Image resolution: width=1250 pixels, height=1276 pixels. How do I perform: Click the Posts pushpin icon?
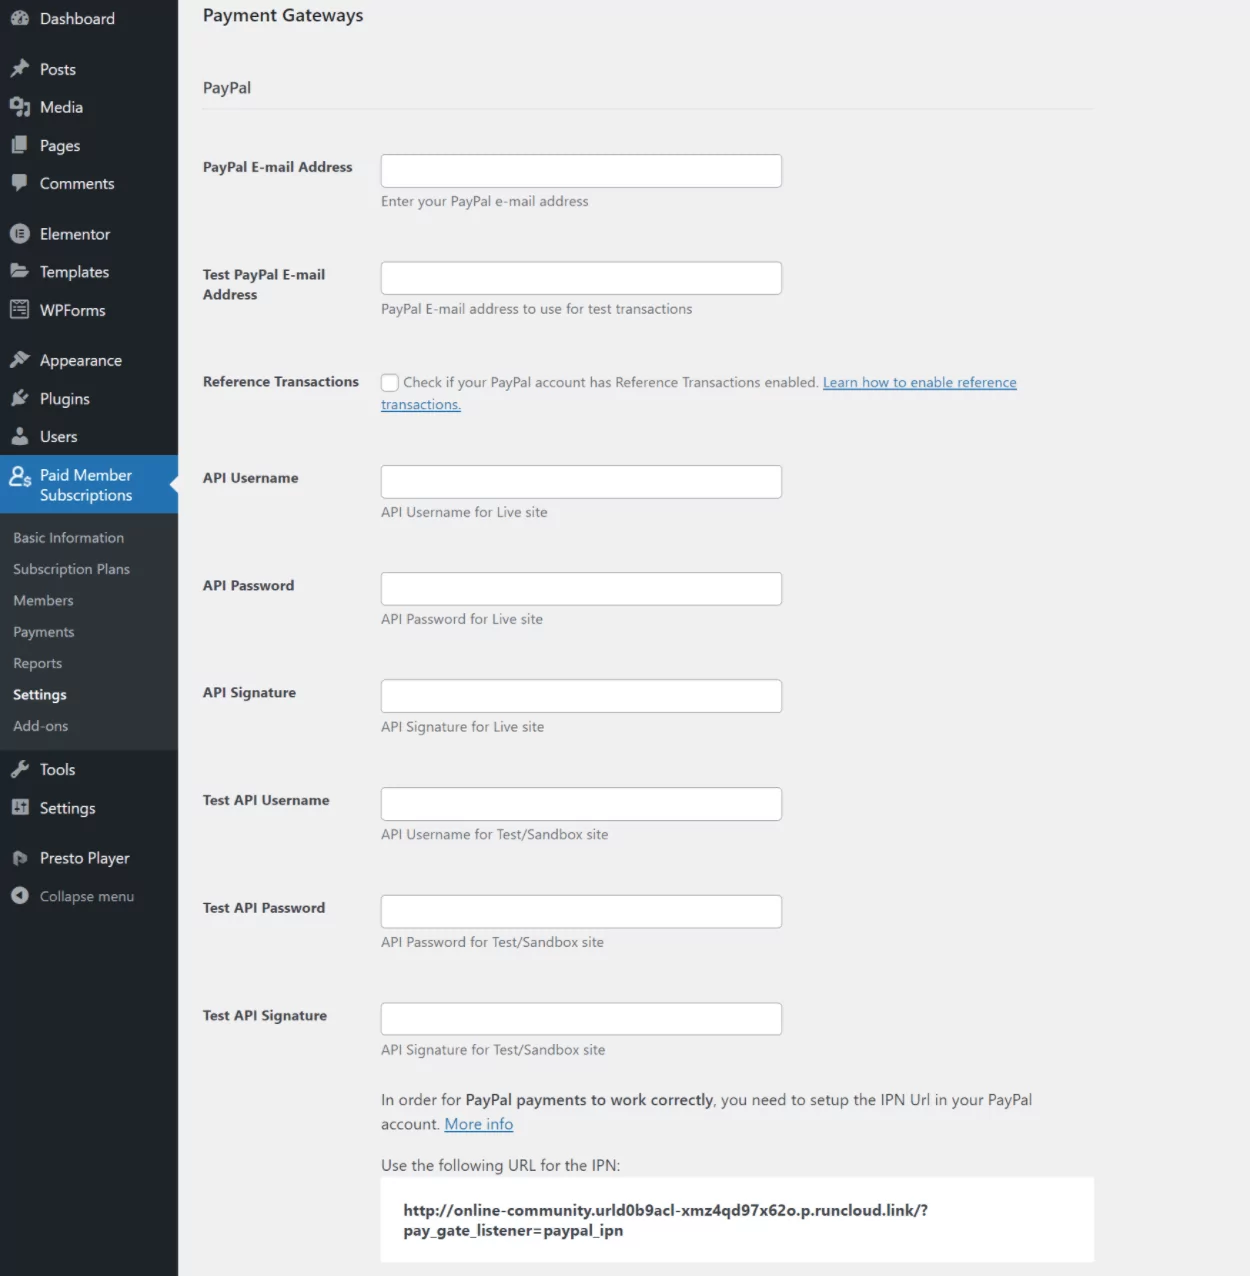[x=19, y=69]
